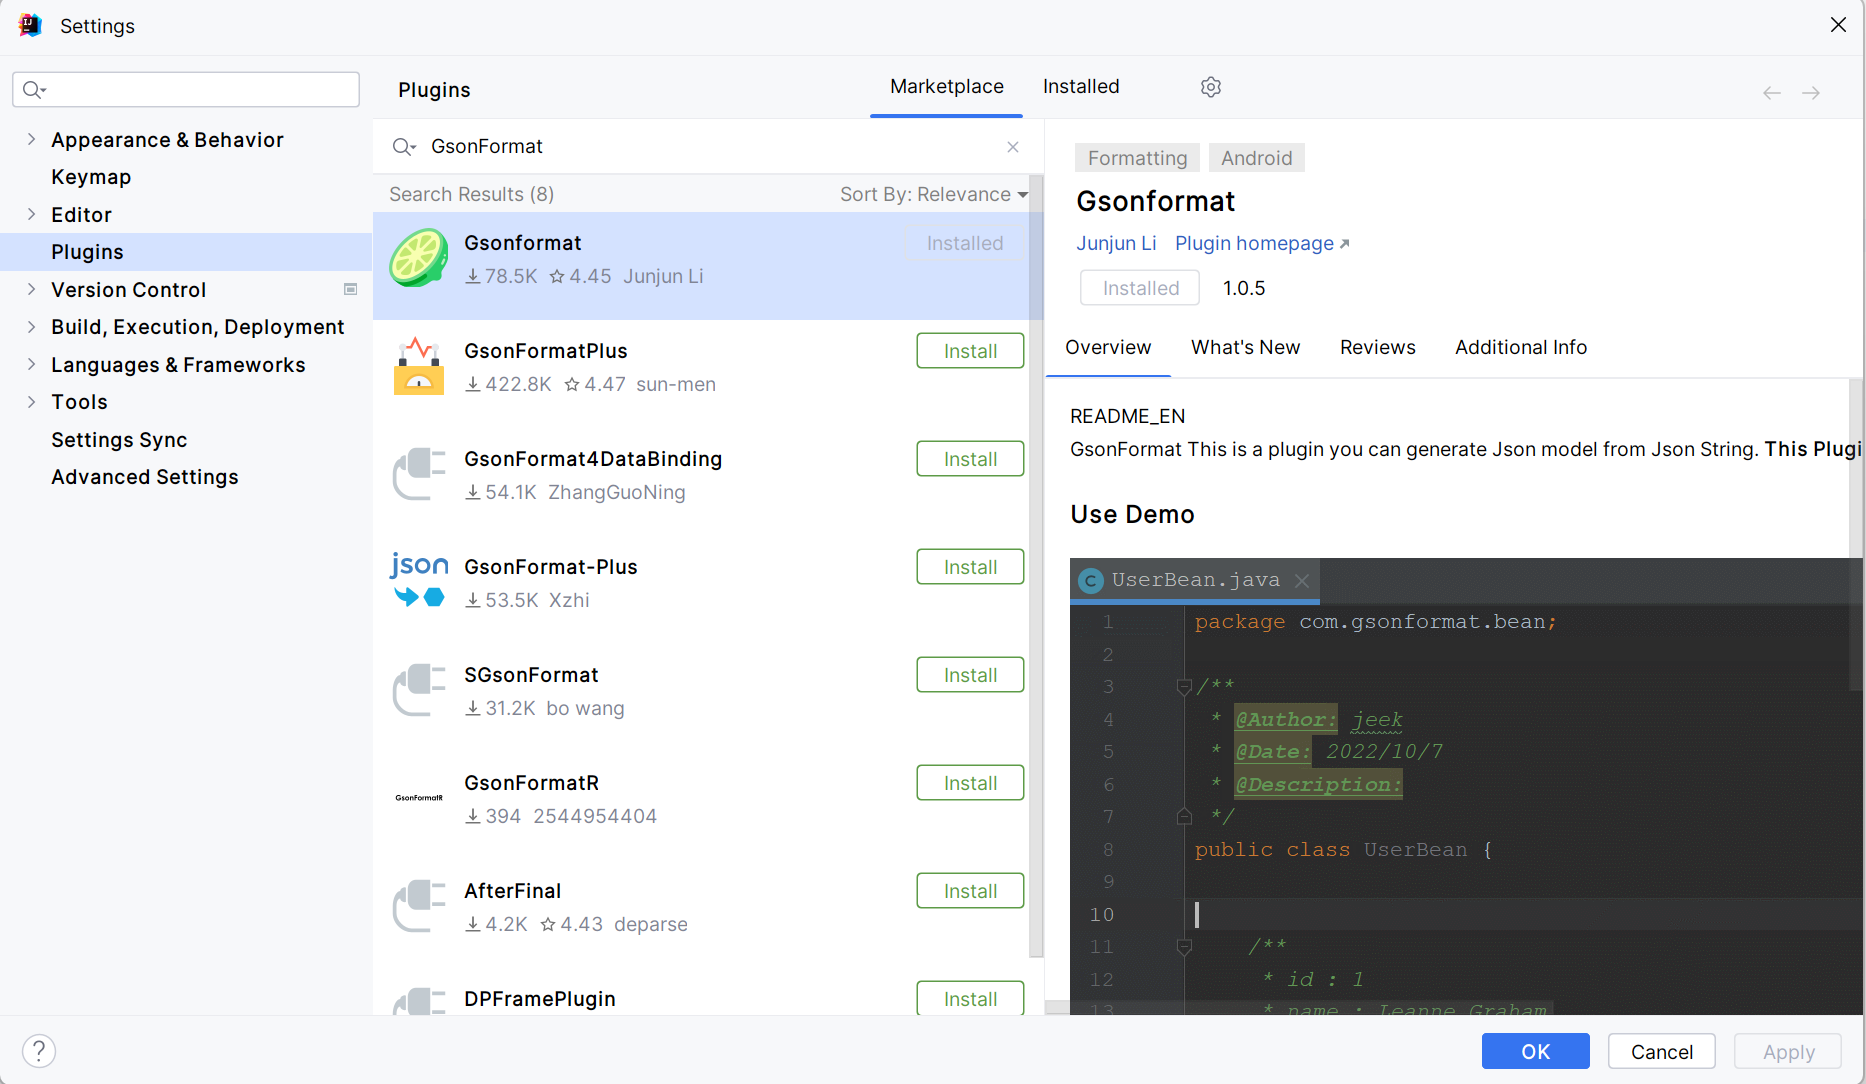This screenshot has width=1866, height=1084.
Task: Click the fold marker at line 11
Action: [1184, 947]
